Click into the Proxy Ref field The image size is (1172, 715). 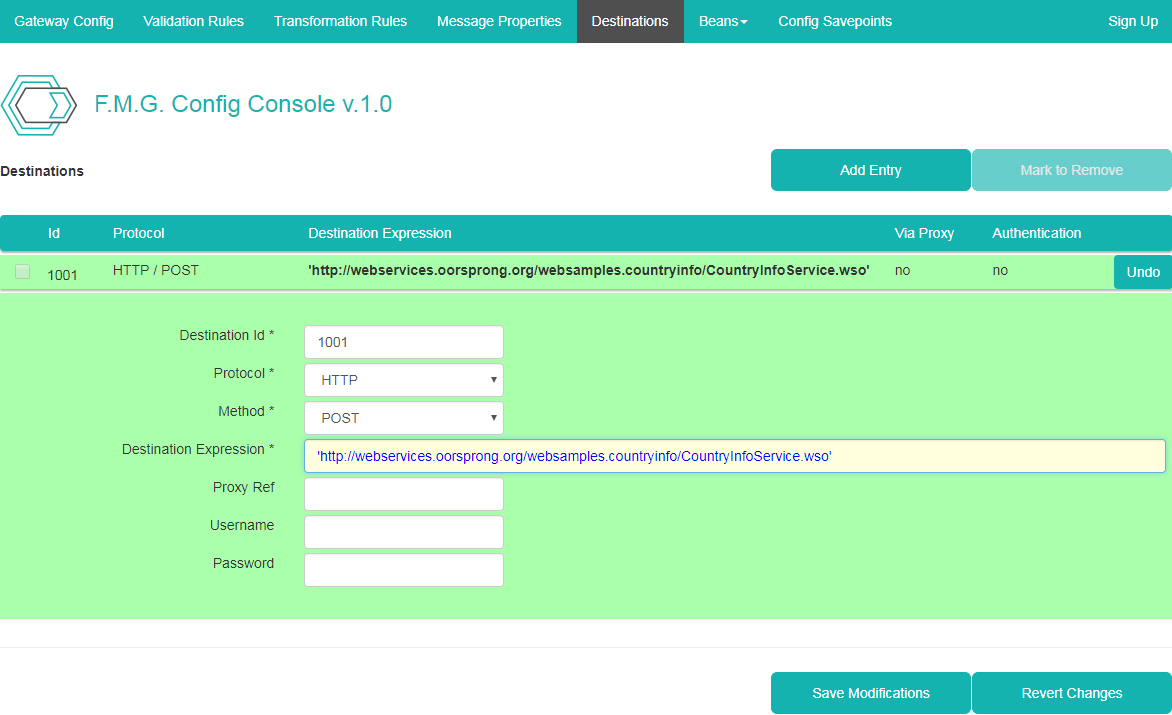[x=403, y=494]
